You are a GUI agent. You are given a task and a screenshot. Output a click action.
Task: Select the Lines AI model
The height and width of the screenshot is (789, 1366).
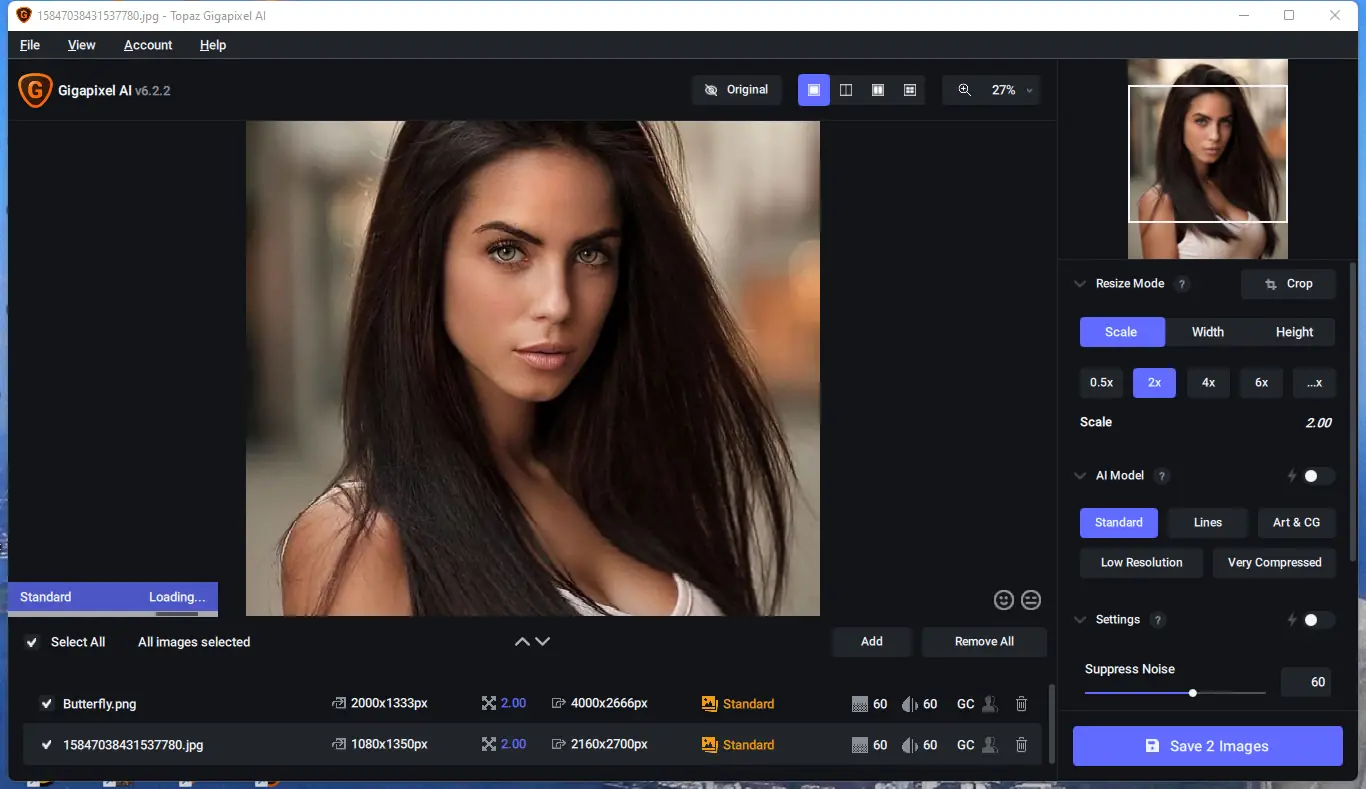click(1208, 523)
